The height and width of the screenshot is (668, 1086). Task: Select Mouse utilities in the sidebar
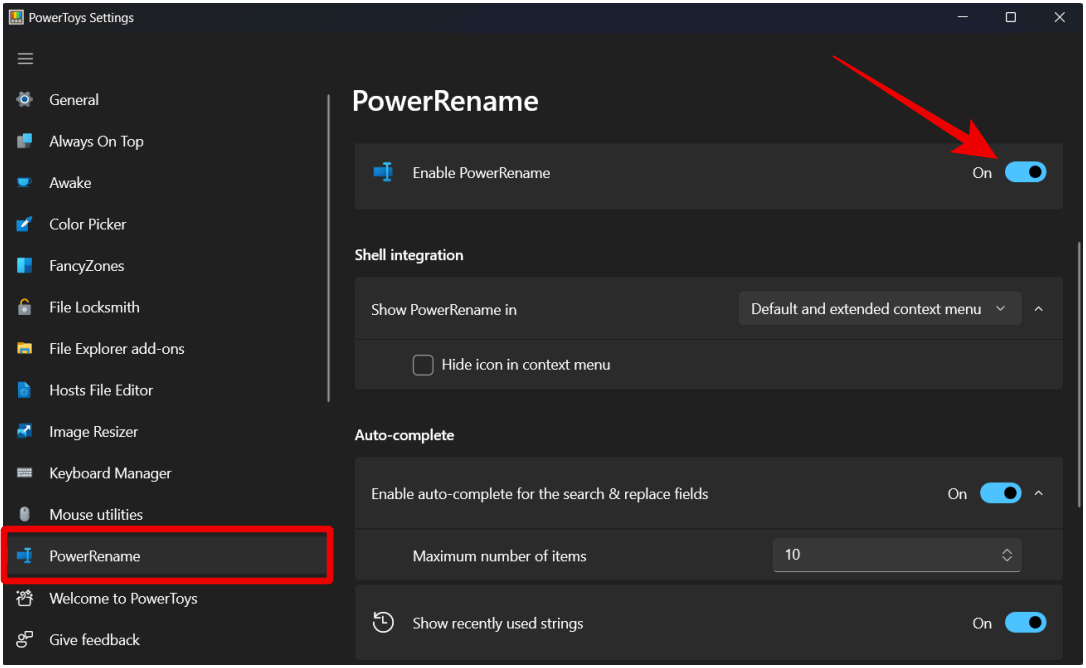tap(96, 515)
